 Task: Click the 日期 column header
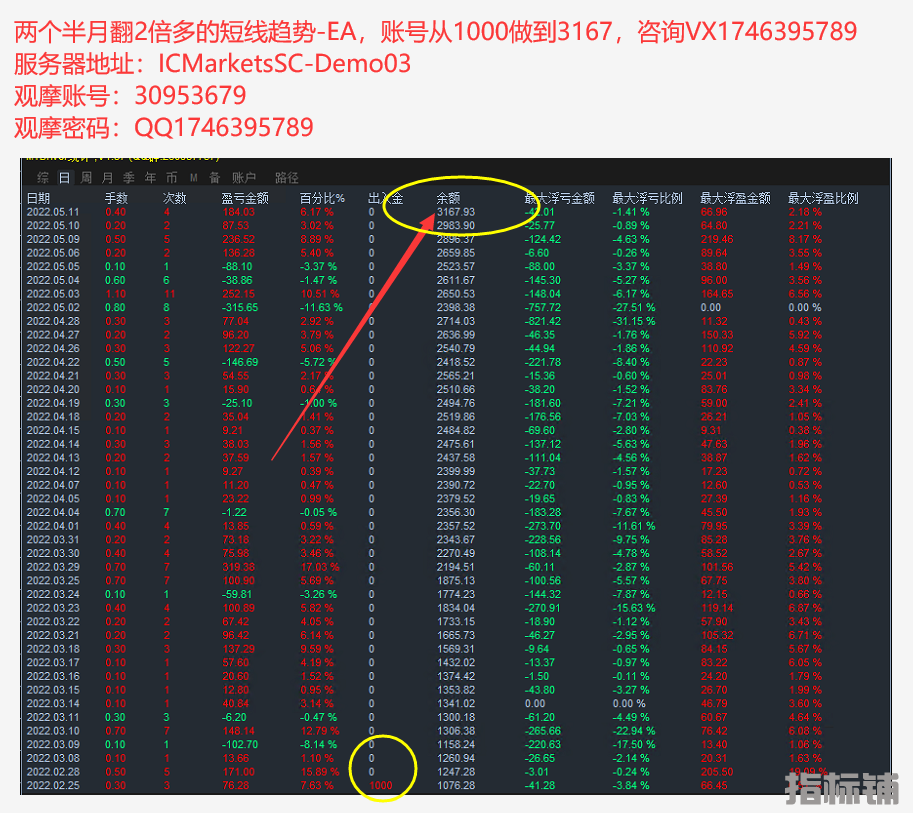click(x=38, y=198)
